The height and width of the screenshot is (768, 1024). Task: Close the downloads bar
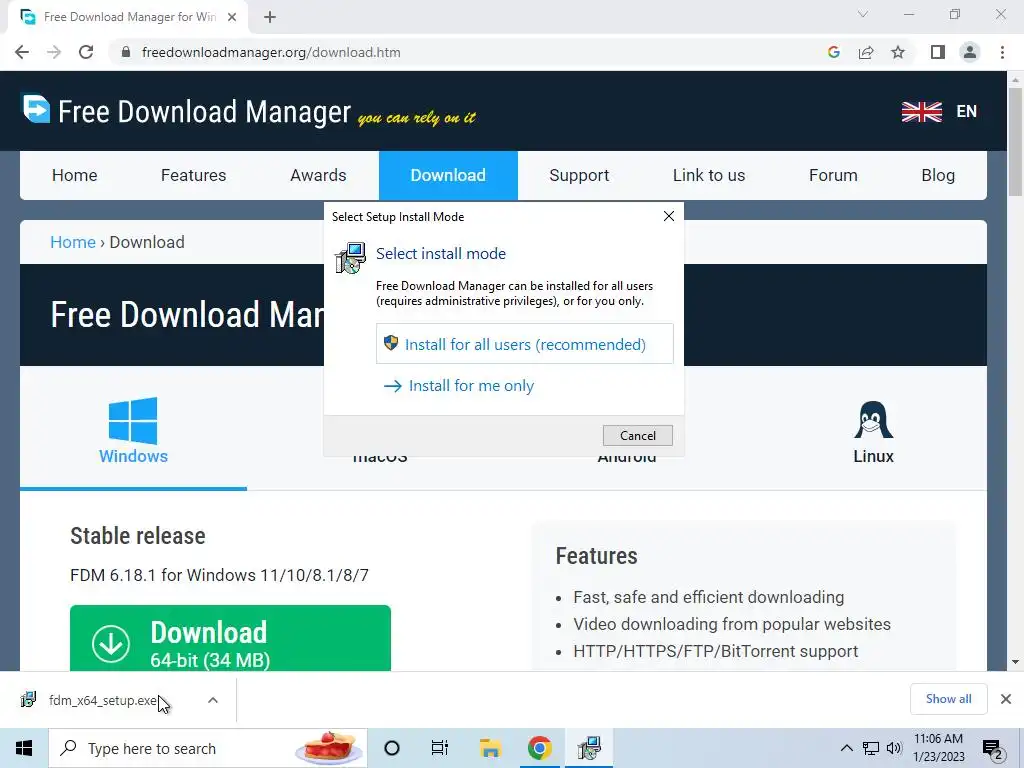[1006, 699]
